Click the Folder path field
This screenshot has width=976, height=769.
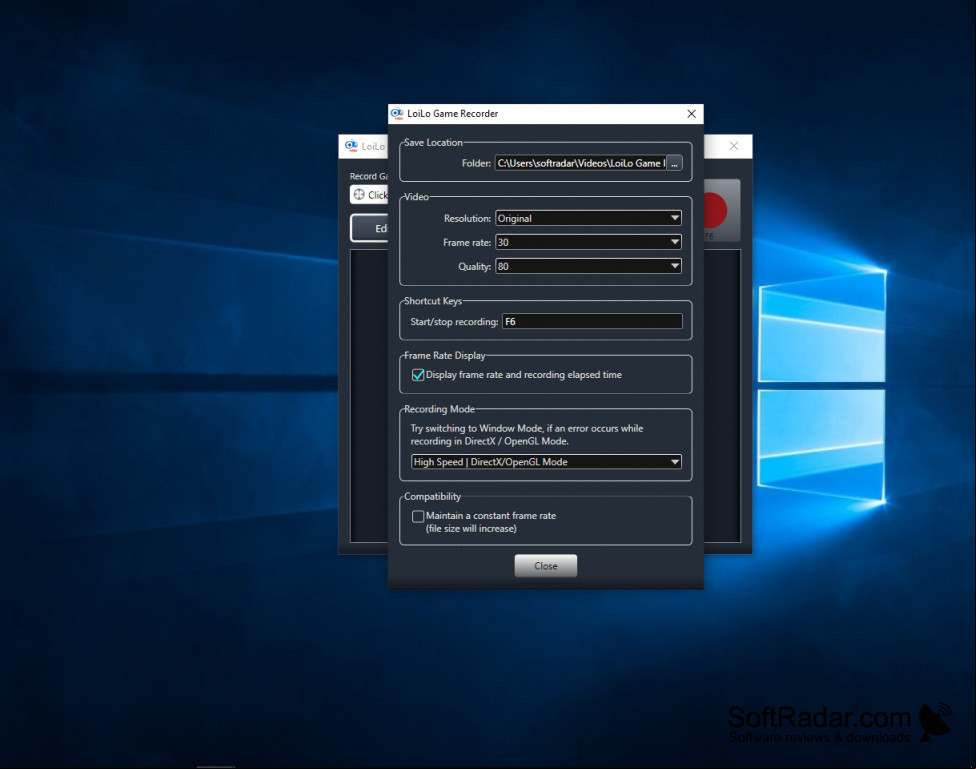[x=580, y=163]
